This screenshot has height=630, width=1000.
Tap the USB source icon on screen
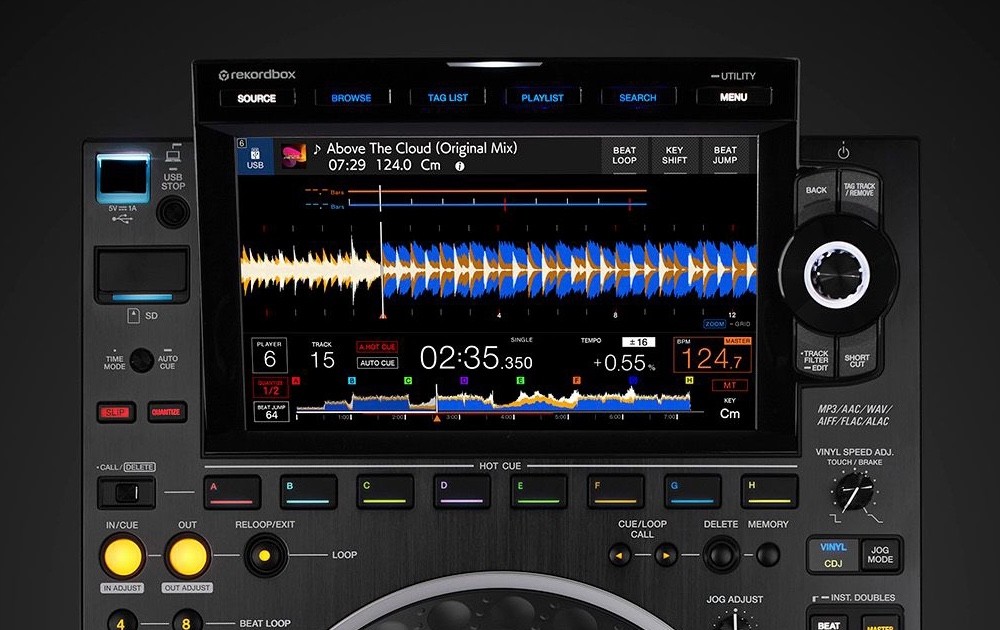coord(254,157)
